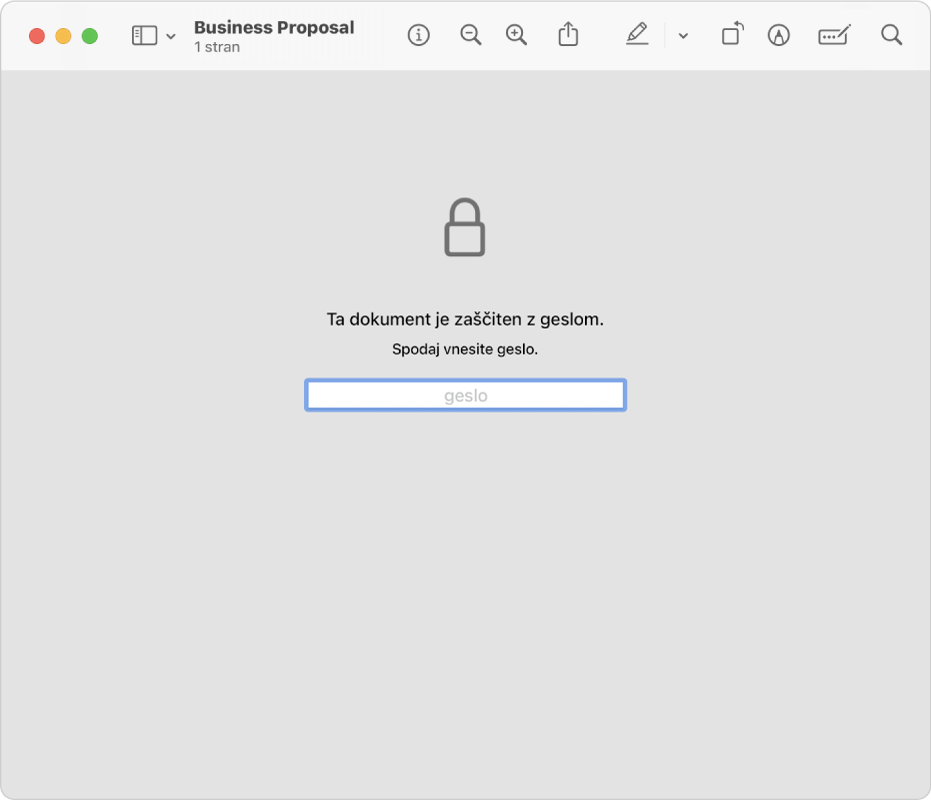
Task: Toggle the sidebar view button
Action: point(144,36)
